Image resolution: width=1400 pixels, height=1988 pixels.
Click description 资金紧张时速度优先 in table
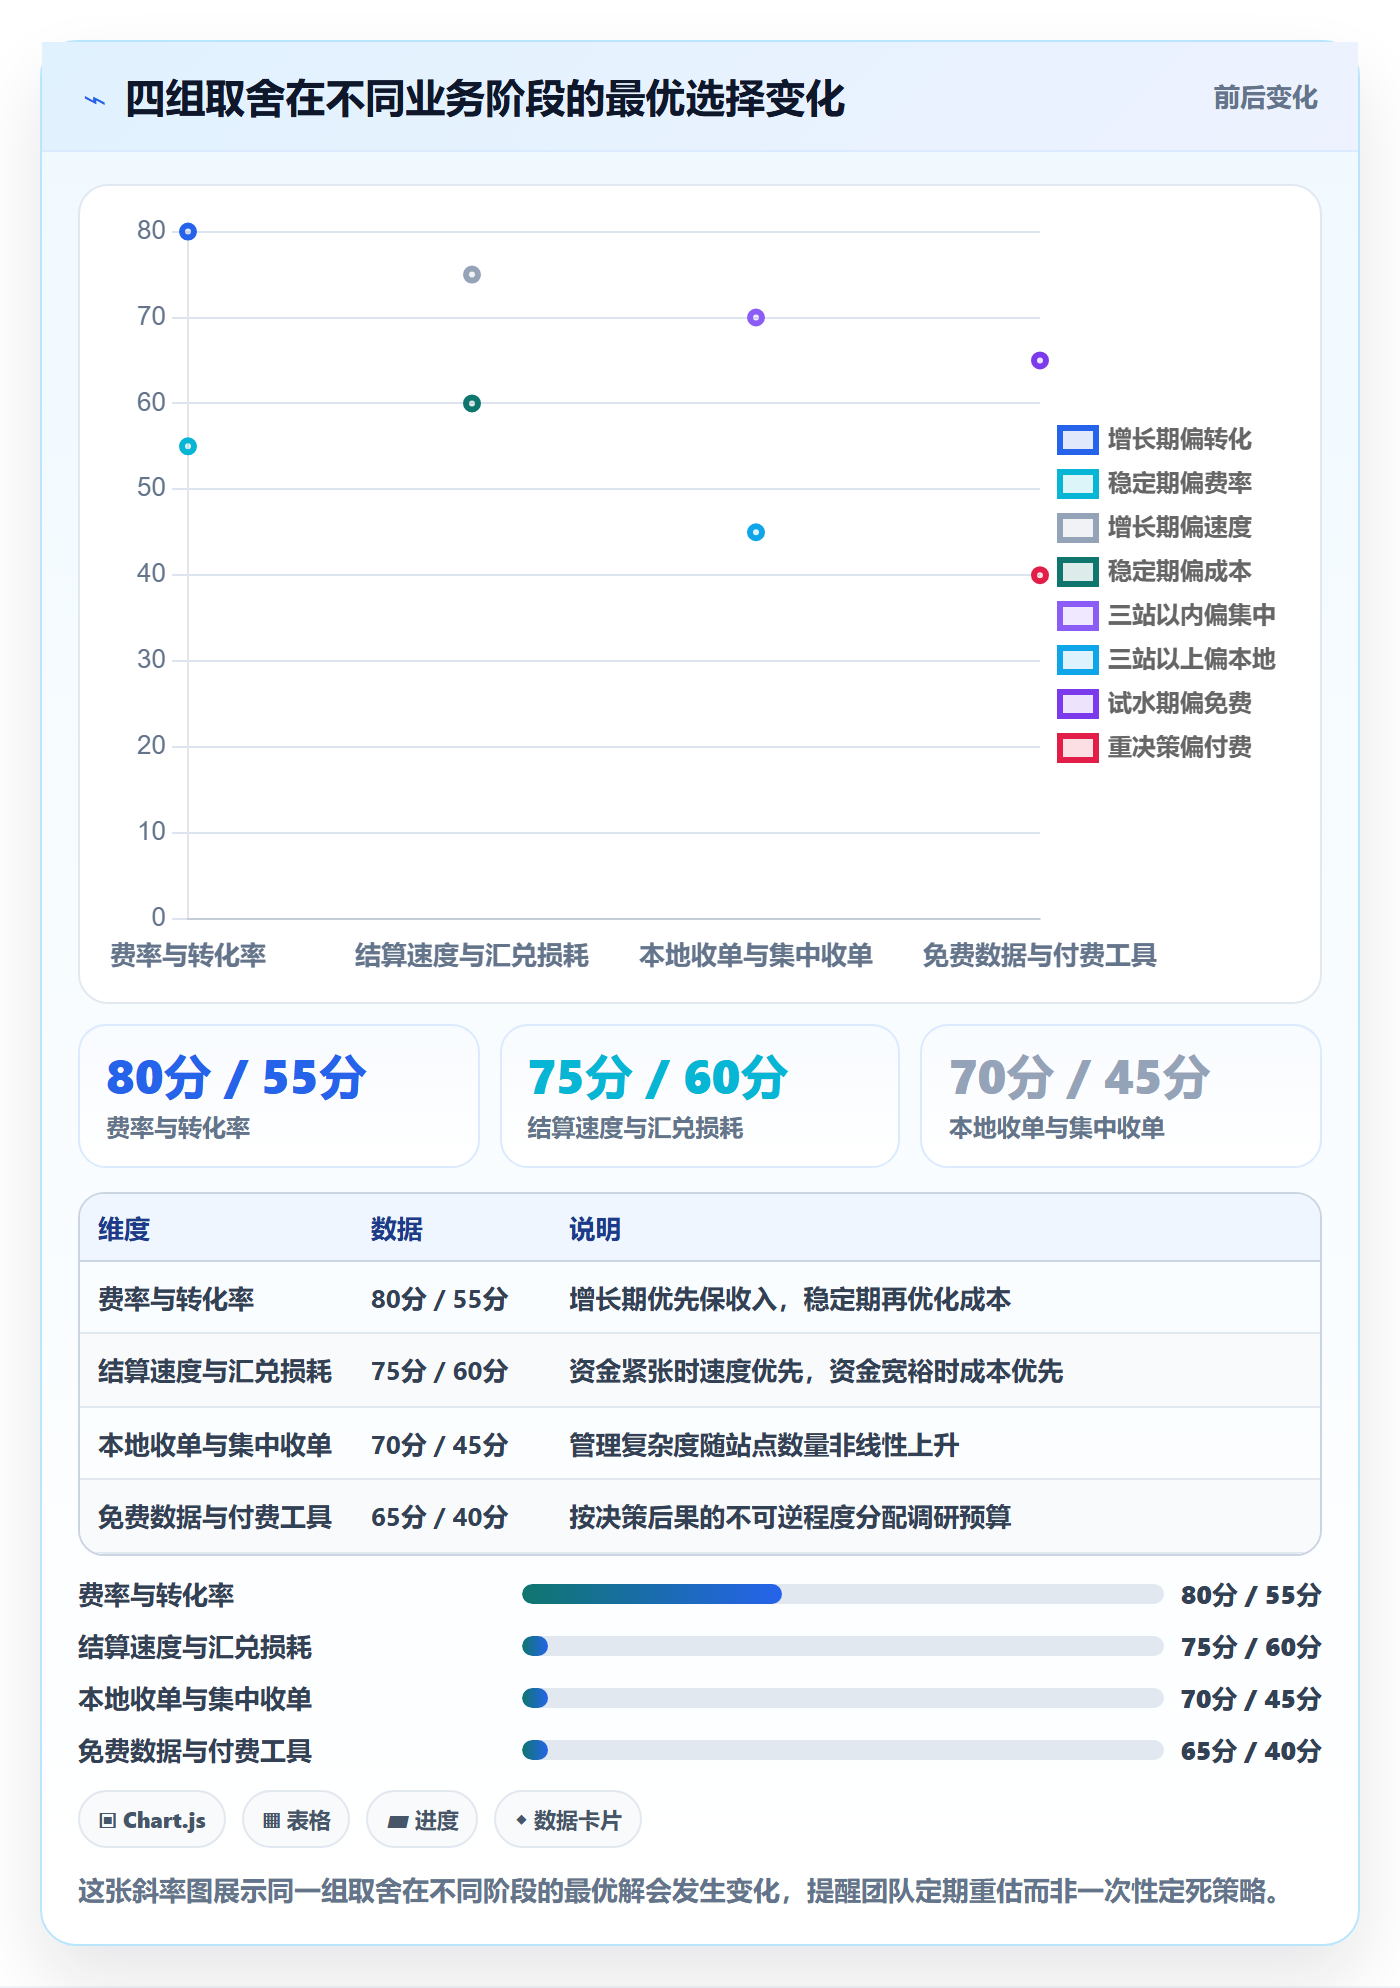816,1371
